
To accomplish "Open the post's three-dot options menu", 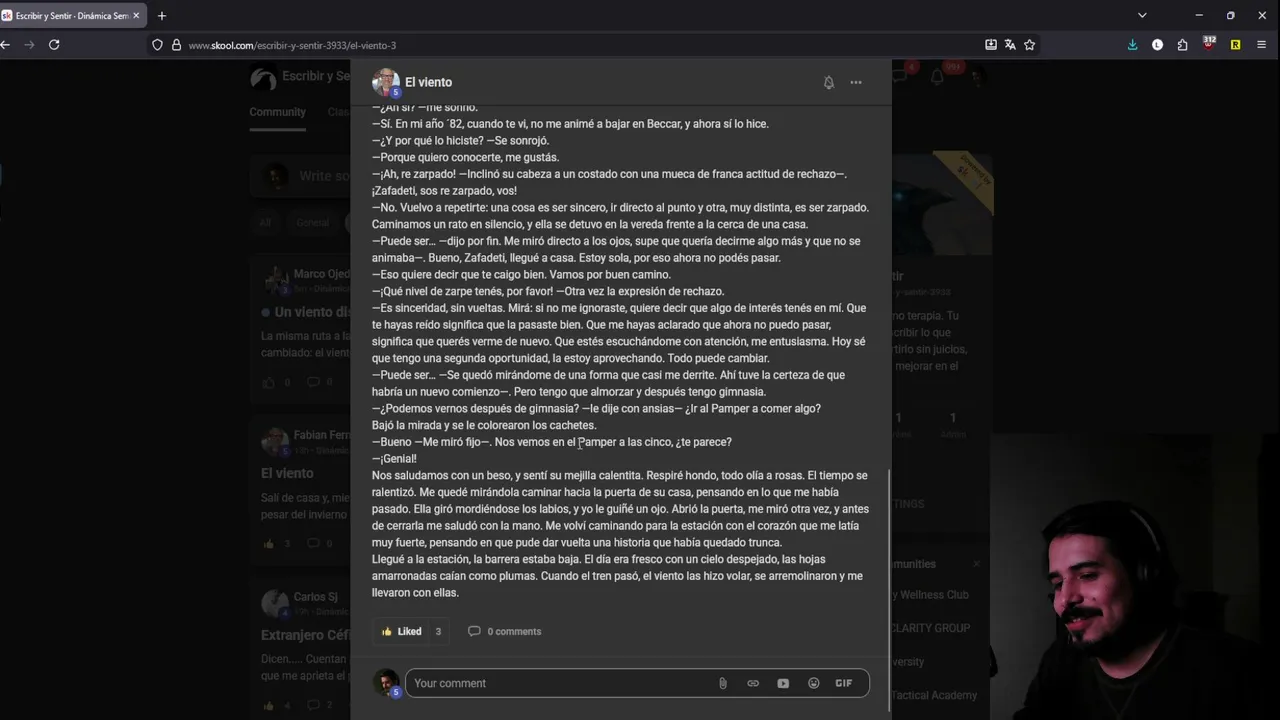I will (856, 83).
